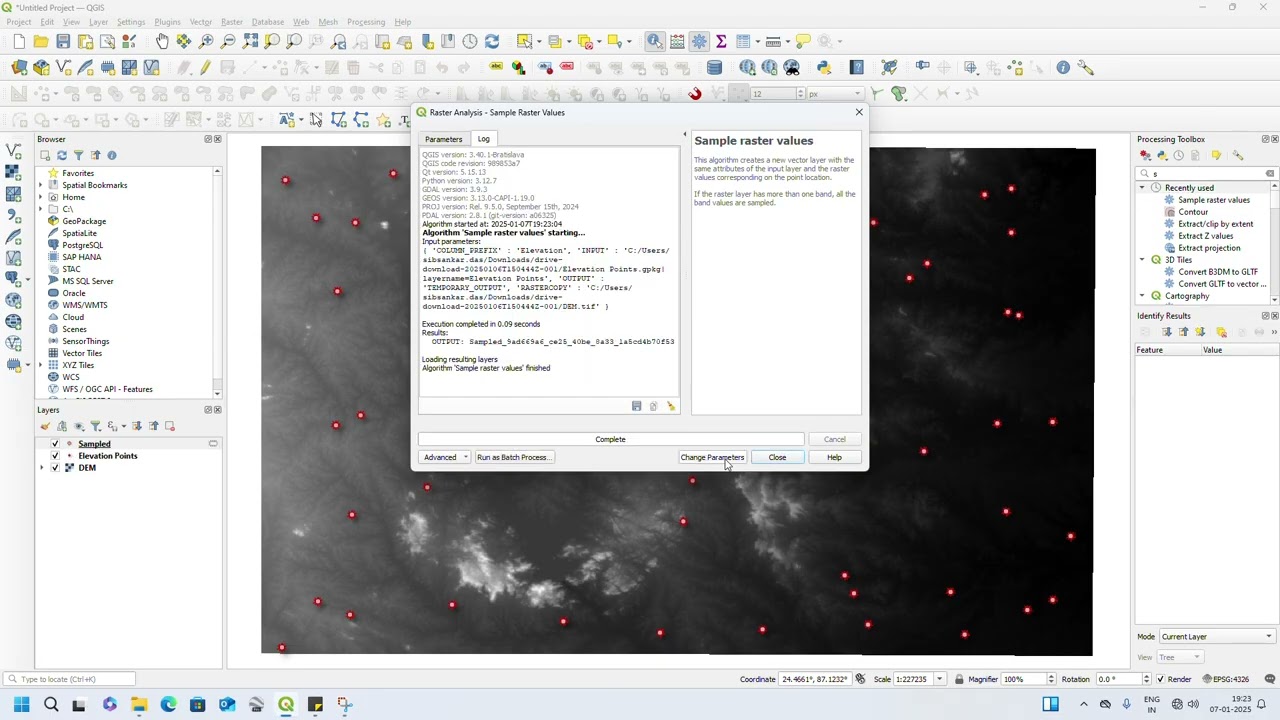Open the DB Manager database icon
This screenshot has width=1280, height=720.
(714, 67)
